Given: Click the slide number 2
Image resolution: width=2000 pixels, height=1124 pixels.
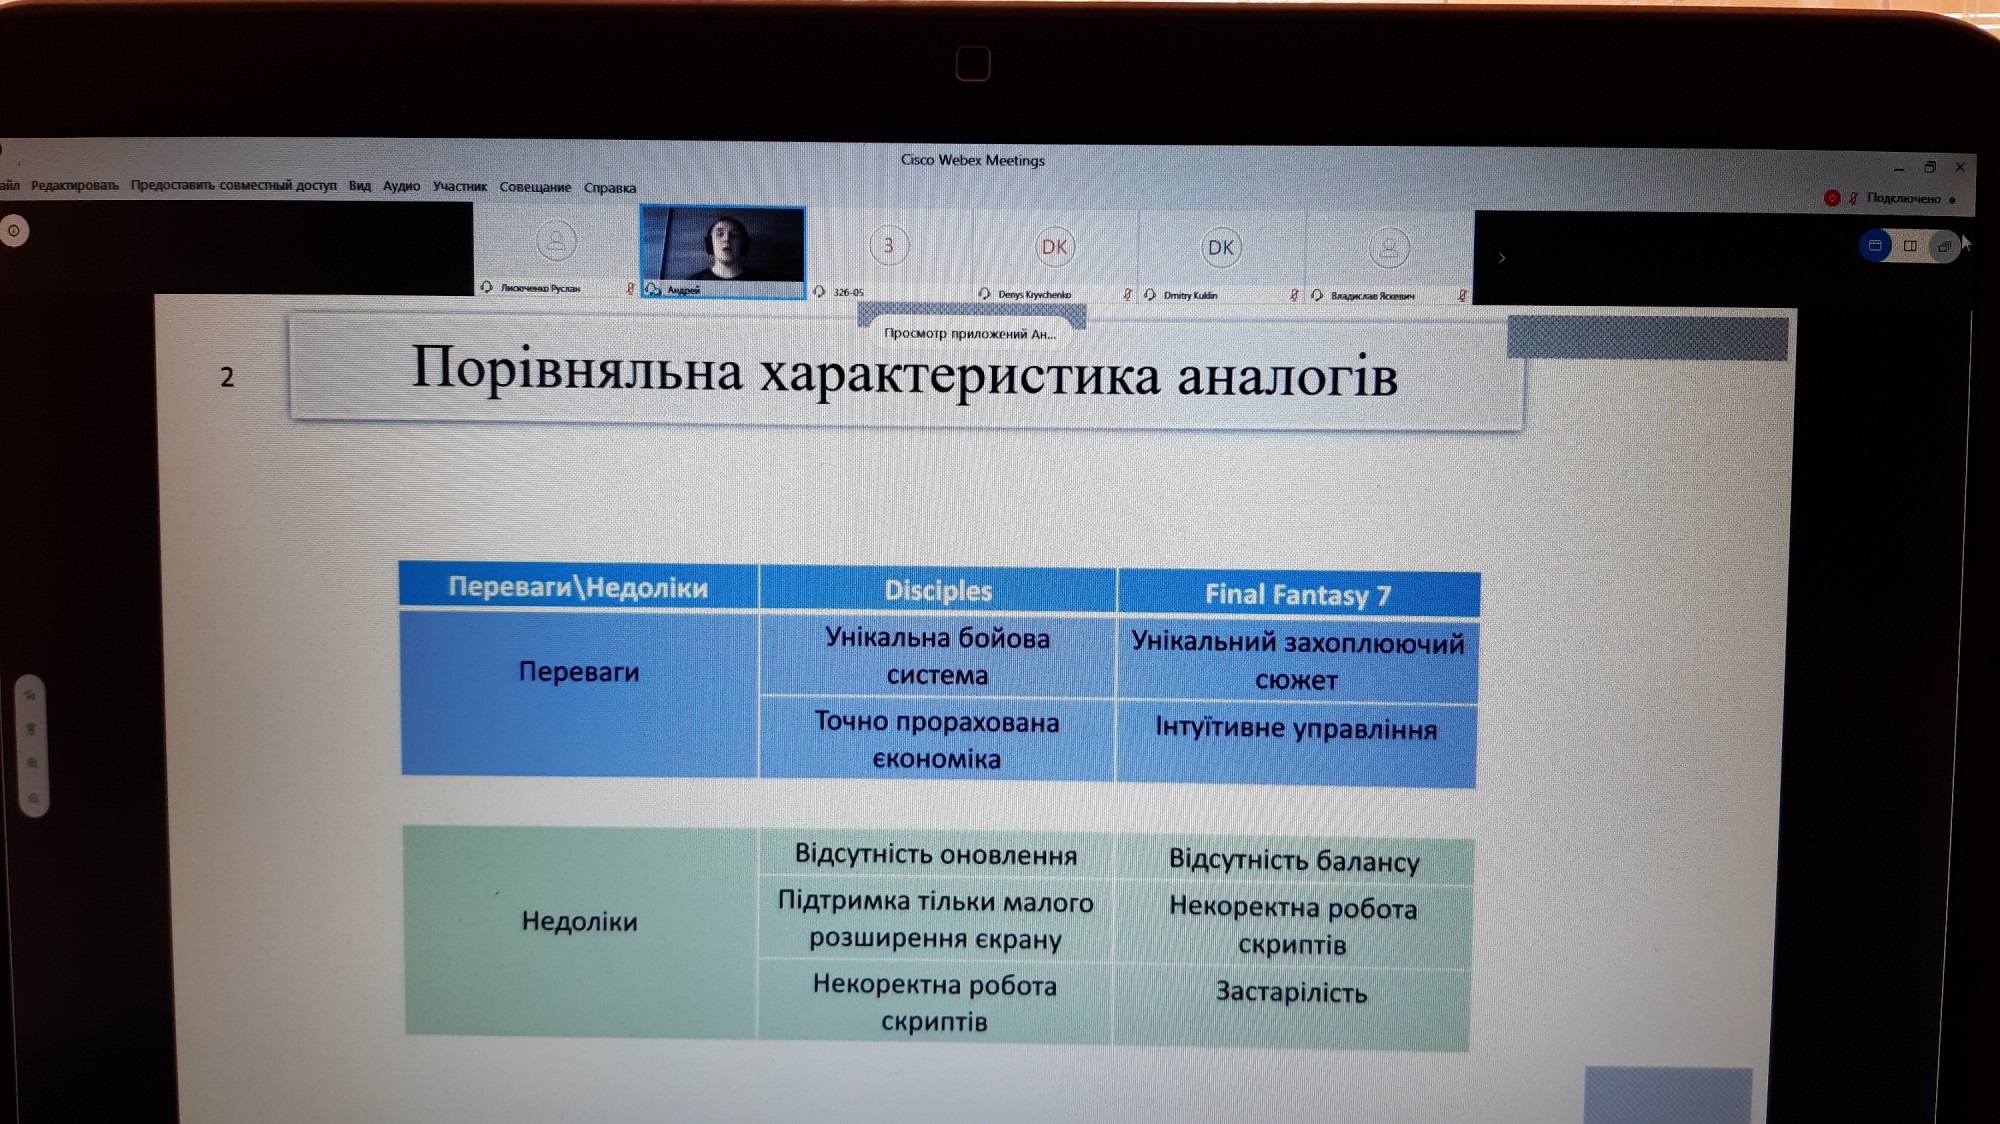Looking at the screenshot, I should tap(227, 377).
